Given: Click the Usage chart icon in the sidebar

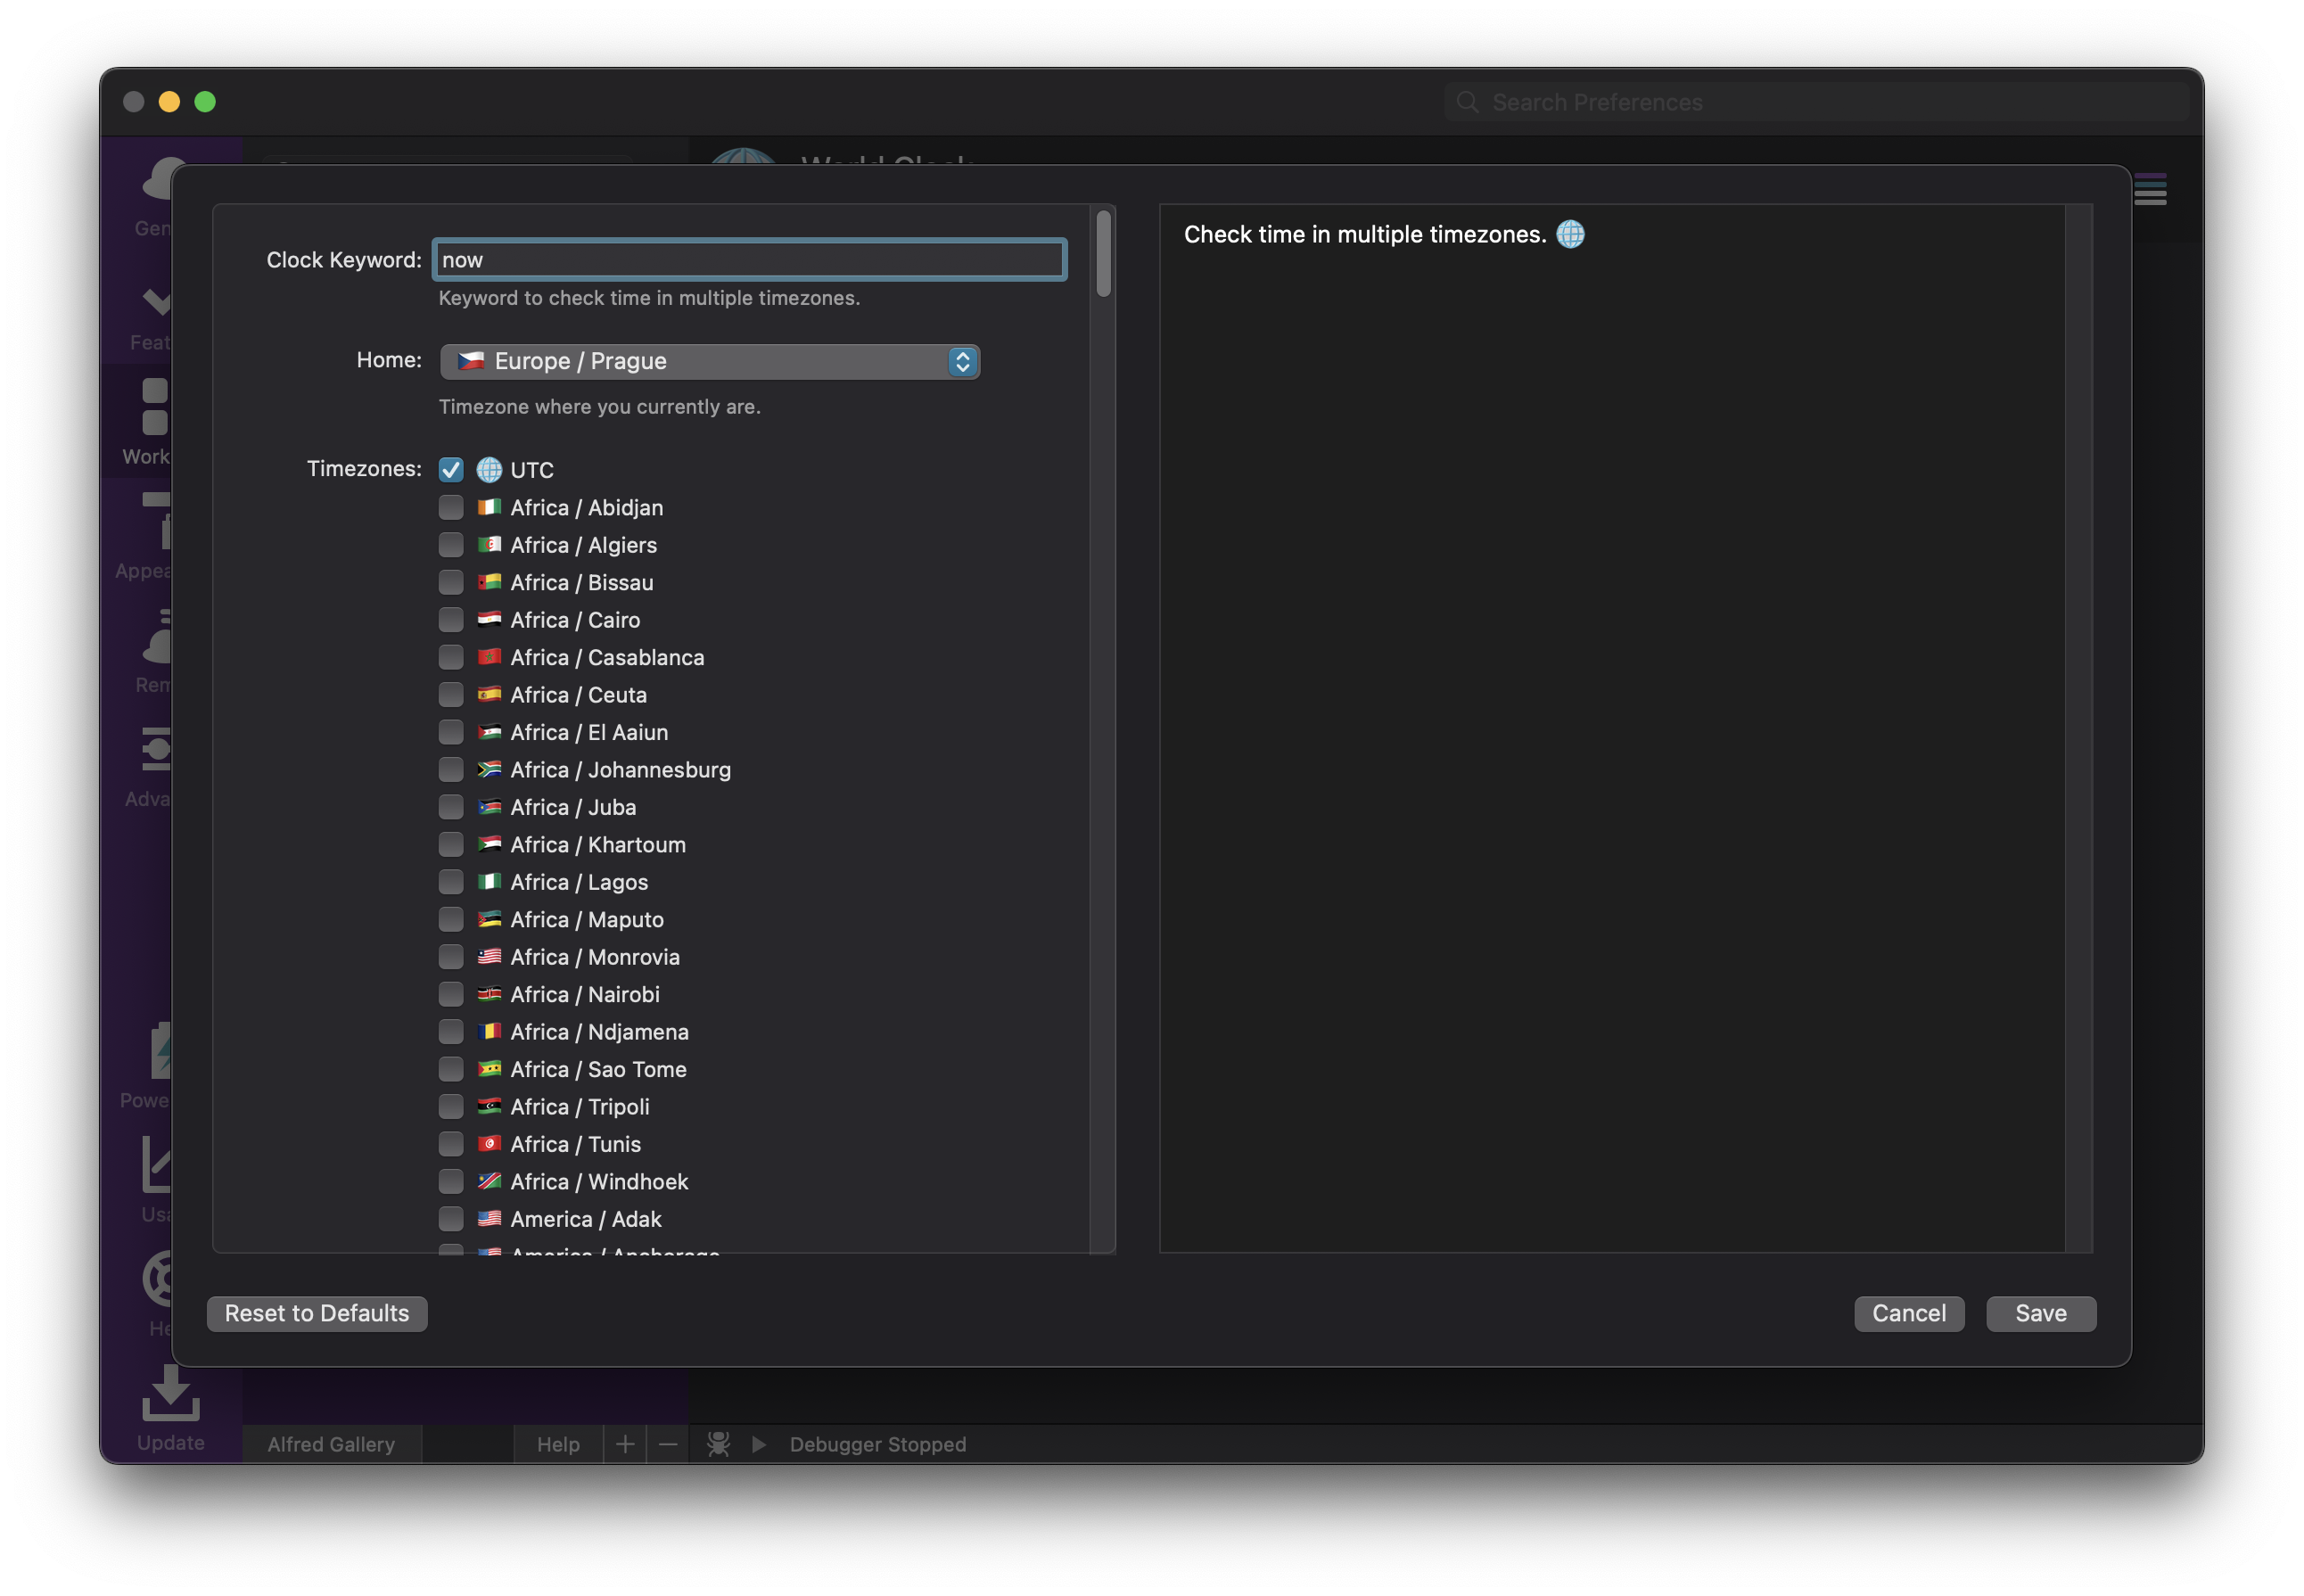Looking at the screenshot, I should [157, 1166].
